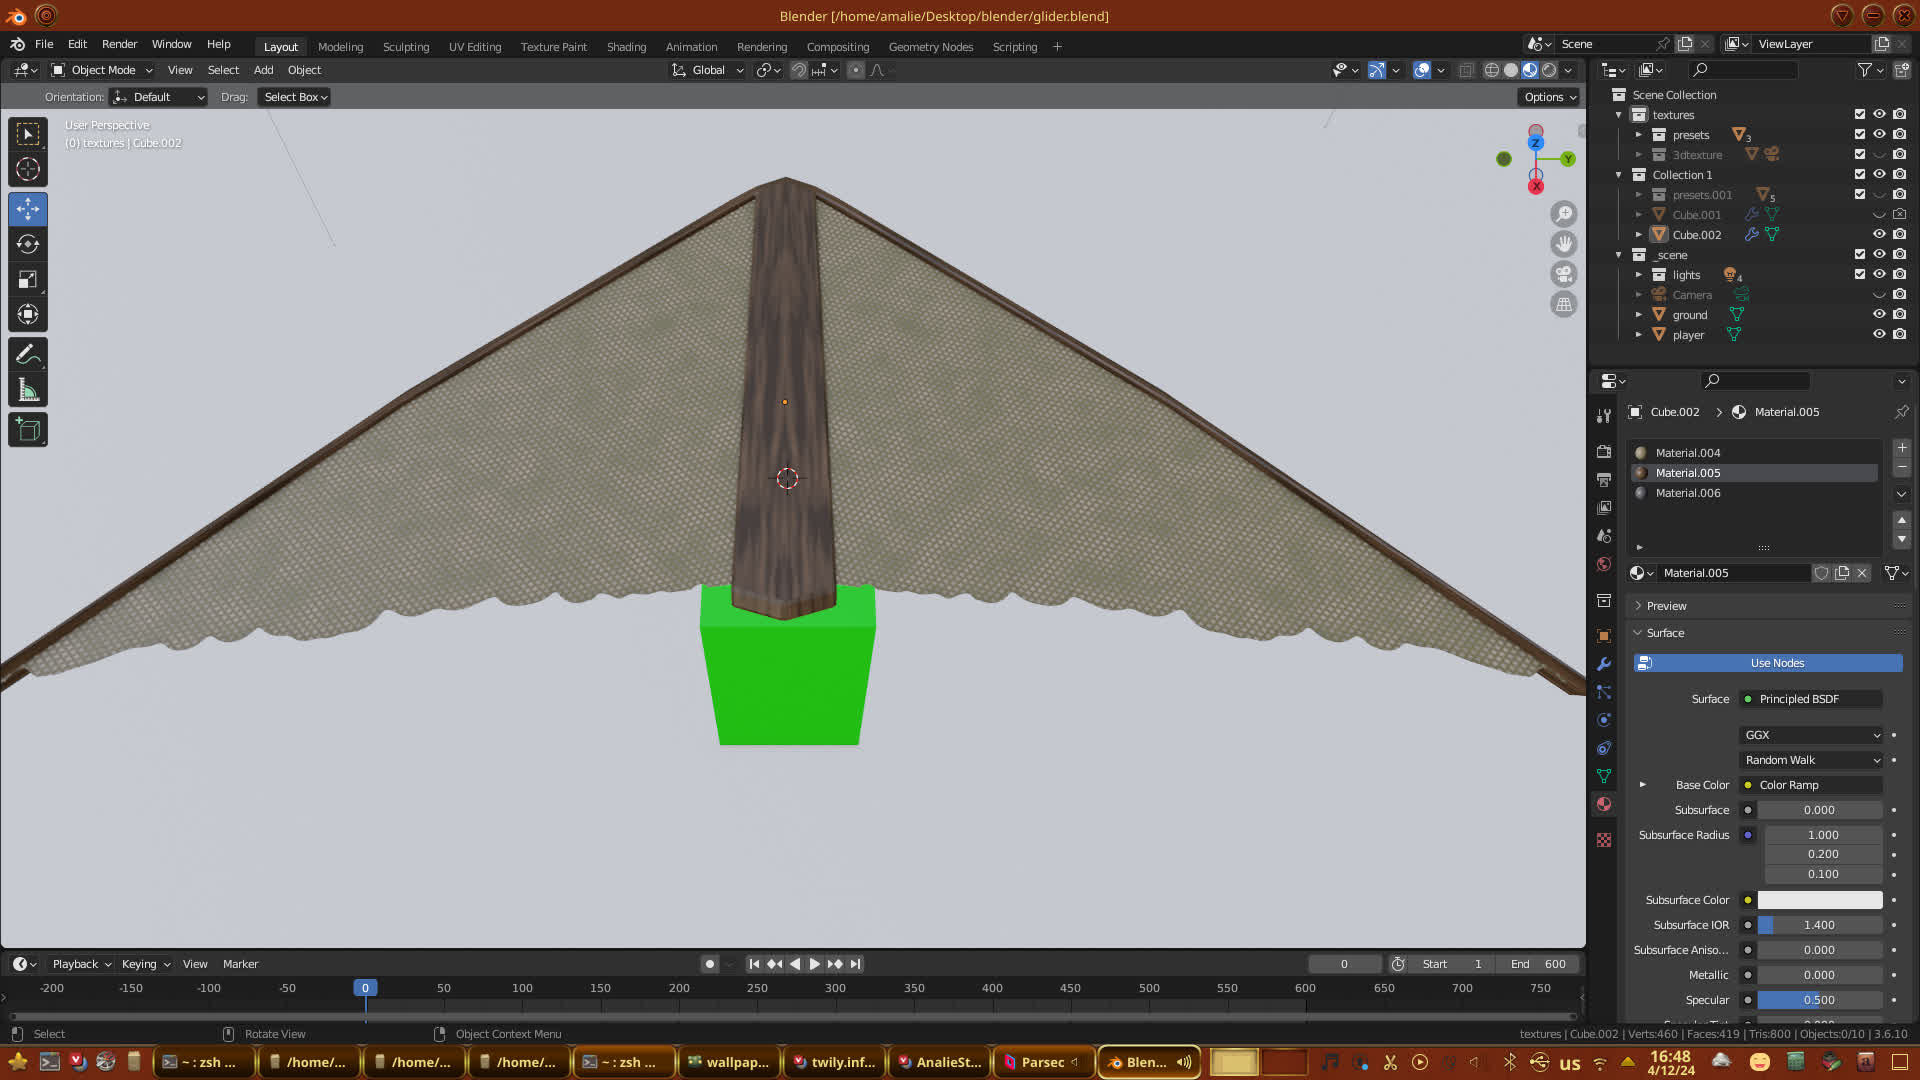The width and height of the screenshot is (1920, 1080).
Task: Open the Object Mode dropdown
Action: [102, 70]
